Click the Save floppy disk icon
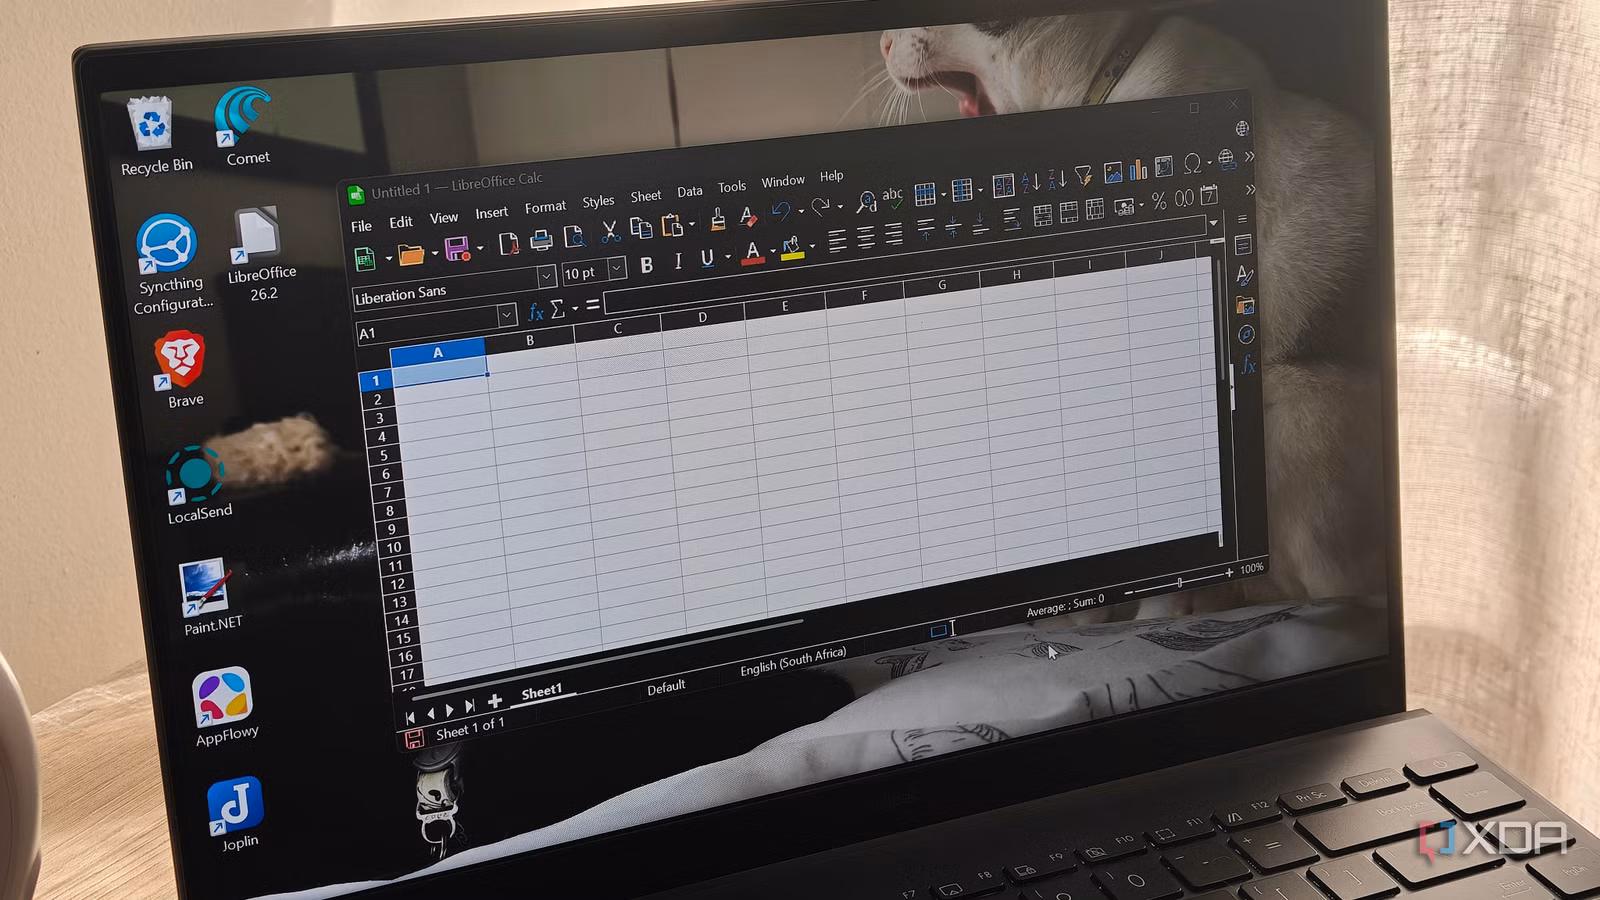 point(457,250)
